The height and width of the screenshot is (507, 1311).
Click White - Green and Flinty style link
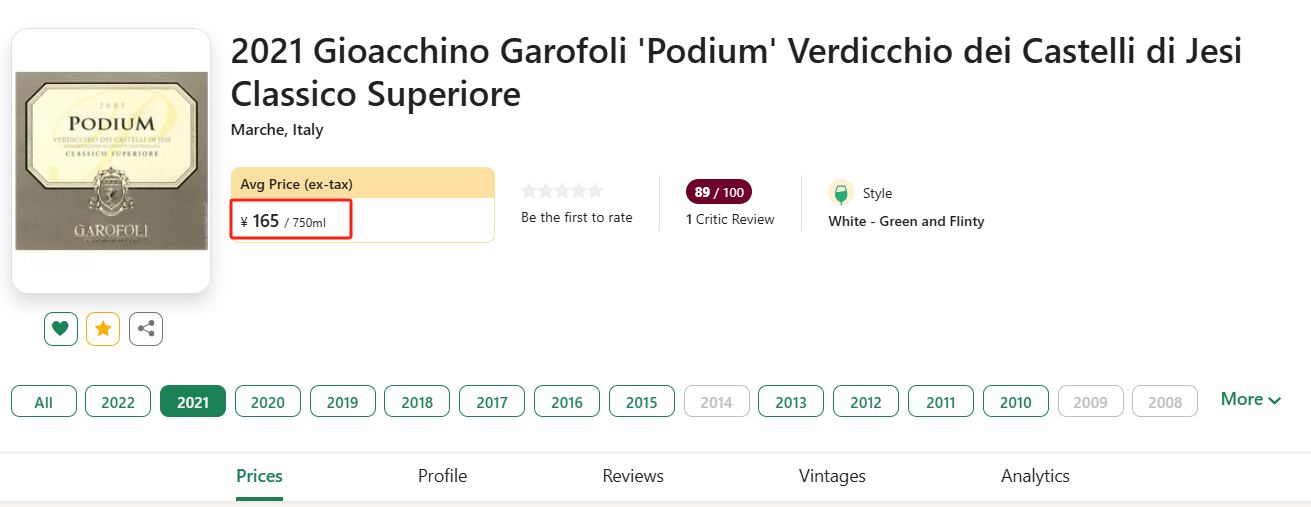click(906, 222)
